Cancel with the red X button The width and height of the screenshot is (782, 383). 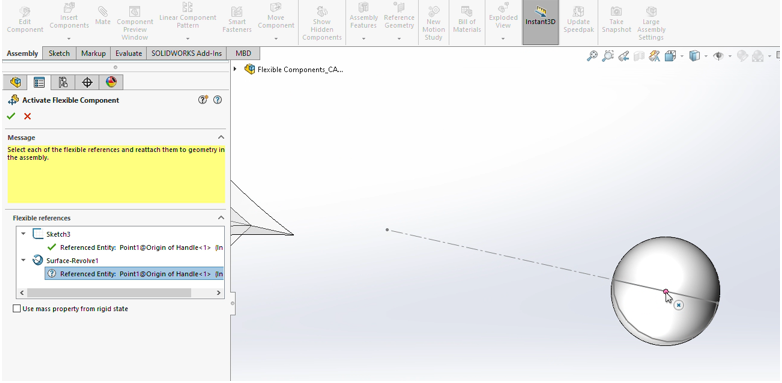tap(27, 116)
